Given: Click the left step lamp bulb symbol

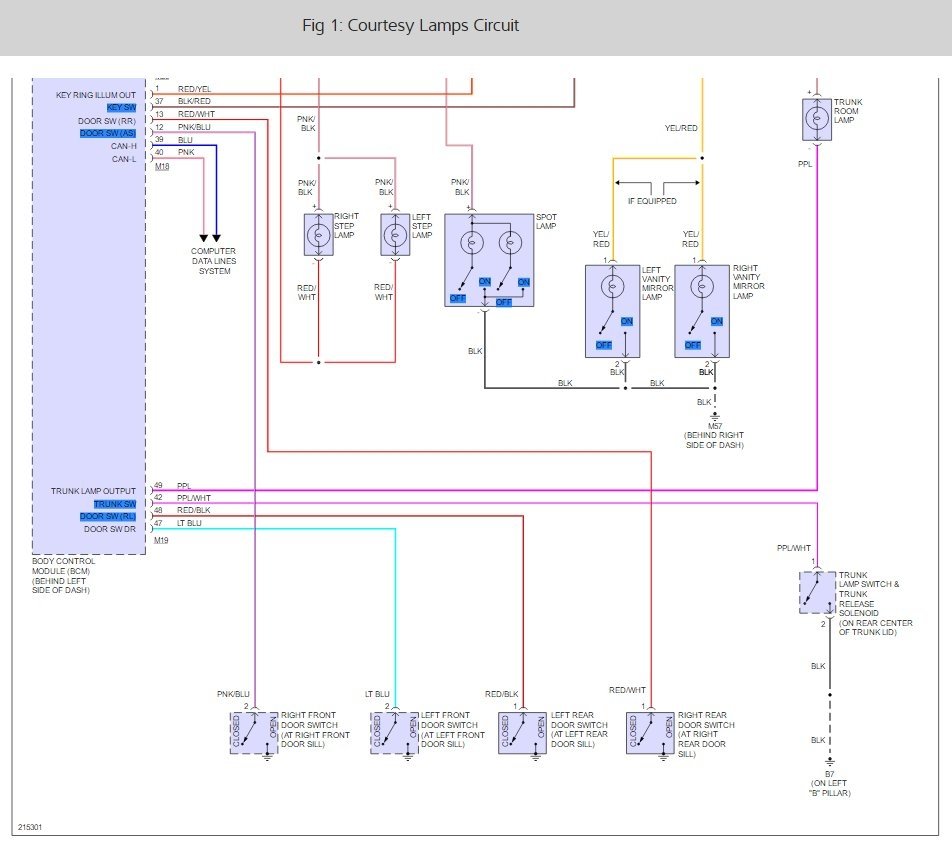Looking at the screenshot, I should pos(395,235).
